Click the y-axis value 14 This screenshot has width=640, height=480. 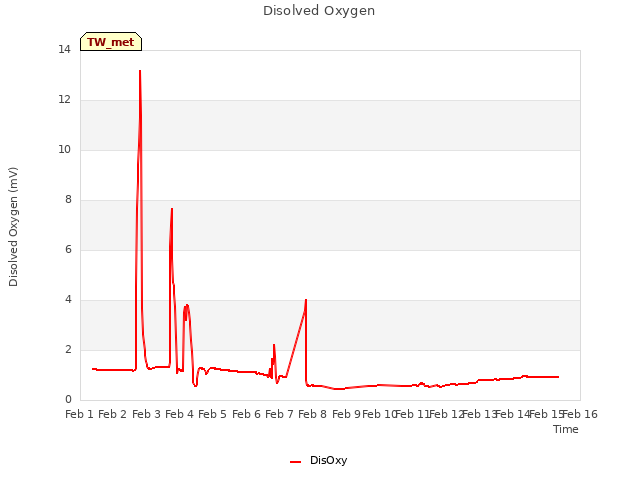pyautogui.click(x=64, y=50)
